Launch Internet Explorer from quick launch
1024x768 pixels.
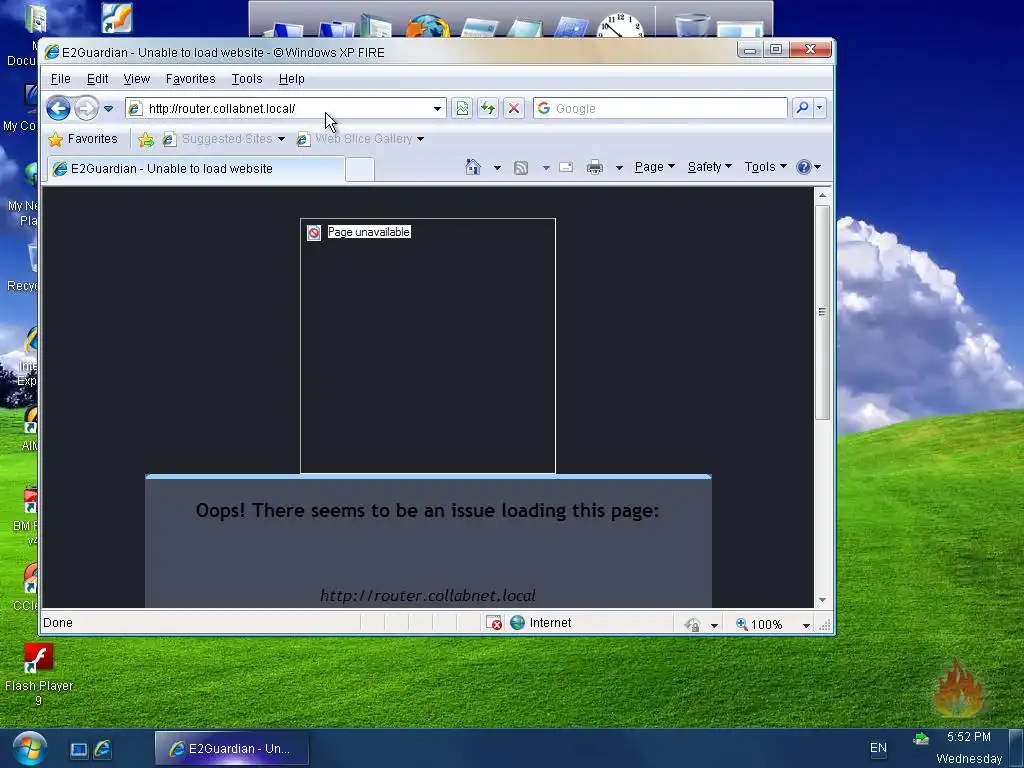point(103,749)
